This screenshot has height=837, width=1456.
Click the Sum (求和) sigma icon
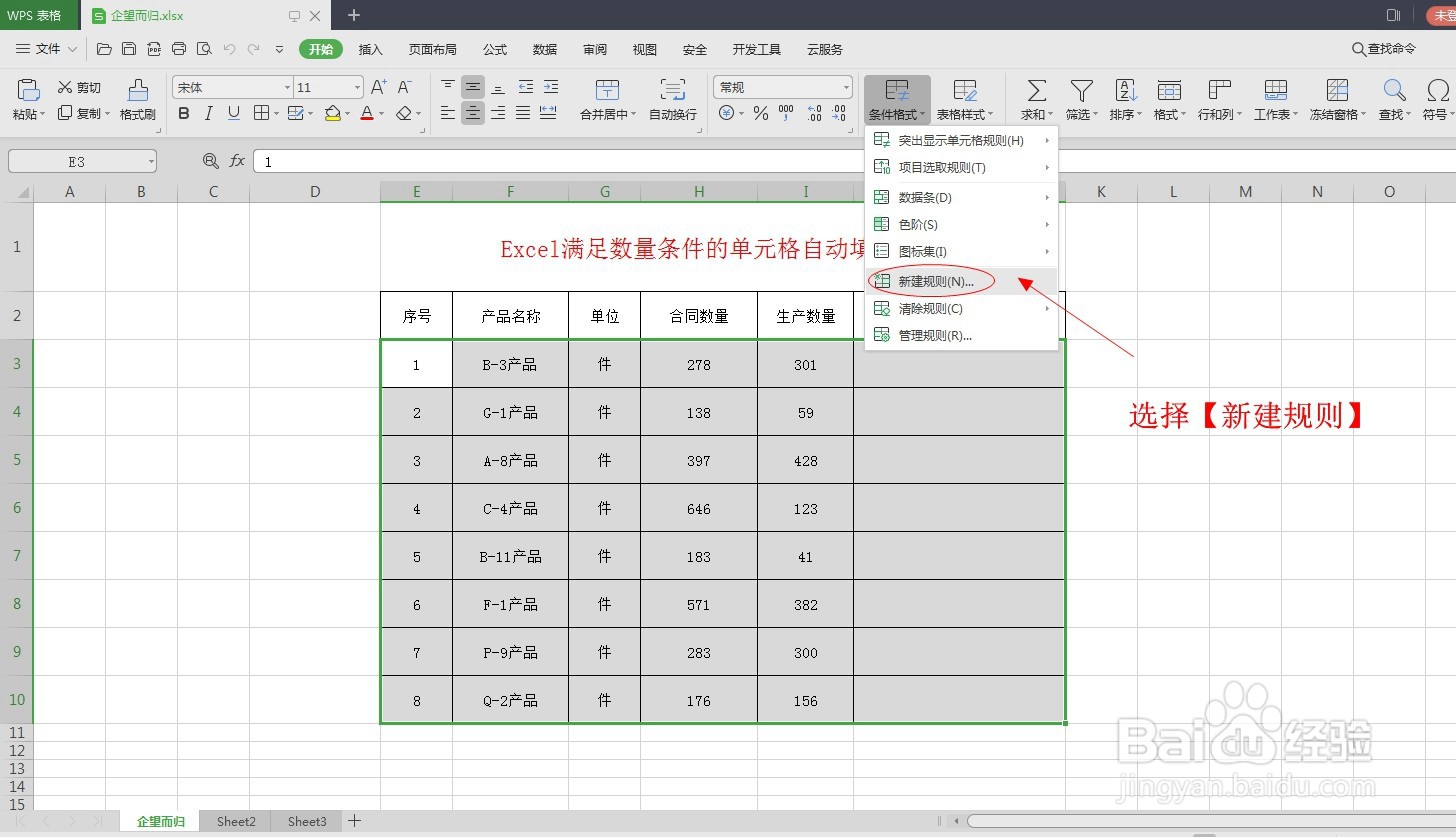1037,90
